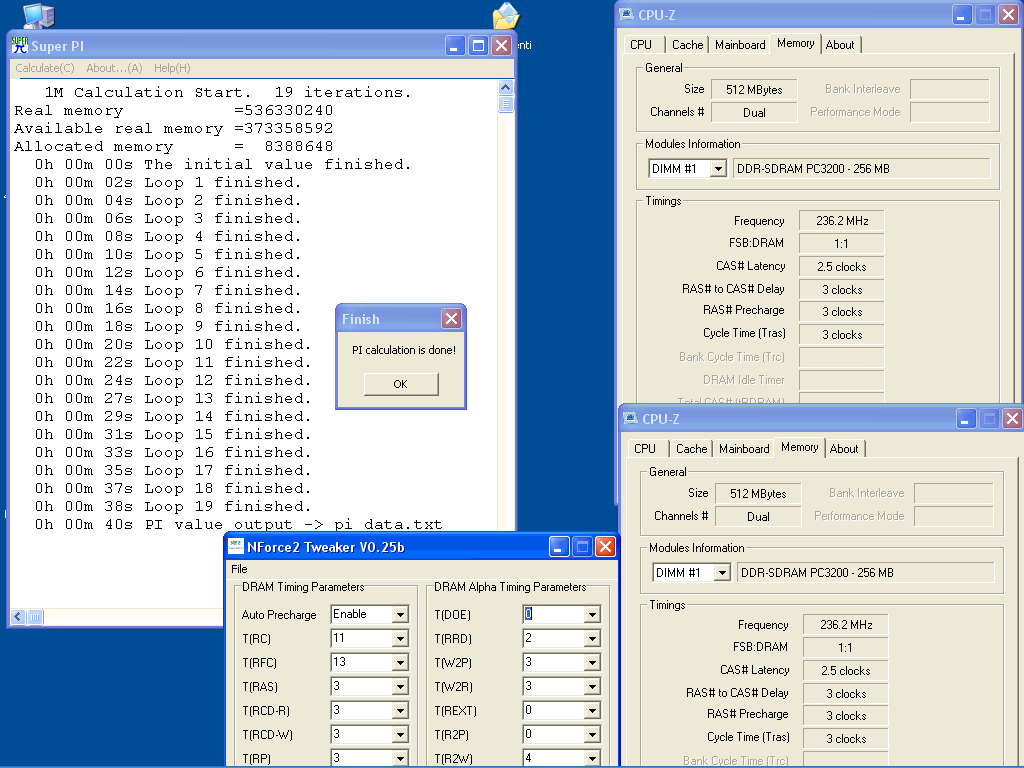Switch to the About tab in lower CPU-Z
Viewport: 1024px width, 768px height.
pyautogui.click(x=844, y=449)
